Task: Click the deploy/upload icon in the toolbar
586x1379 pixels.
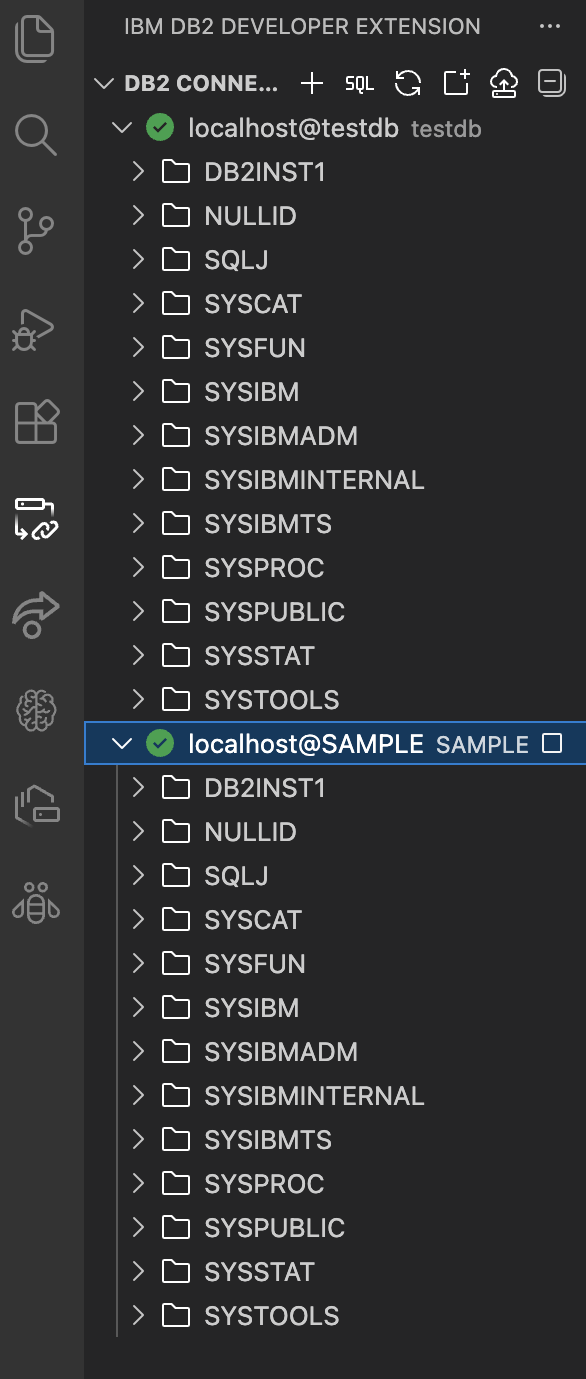Action: click(503, 84)
